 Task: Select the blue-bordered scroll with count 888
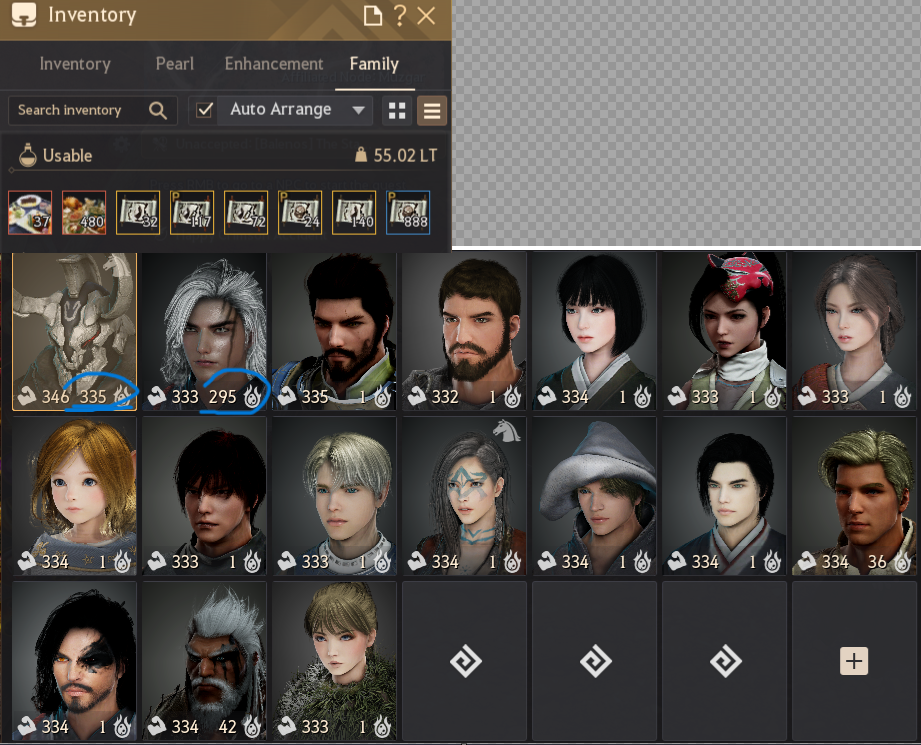[408, 213]
